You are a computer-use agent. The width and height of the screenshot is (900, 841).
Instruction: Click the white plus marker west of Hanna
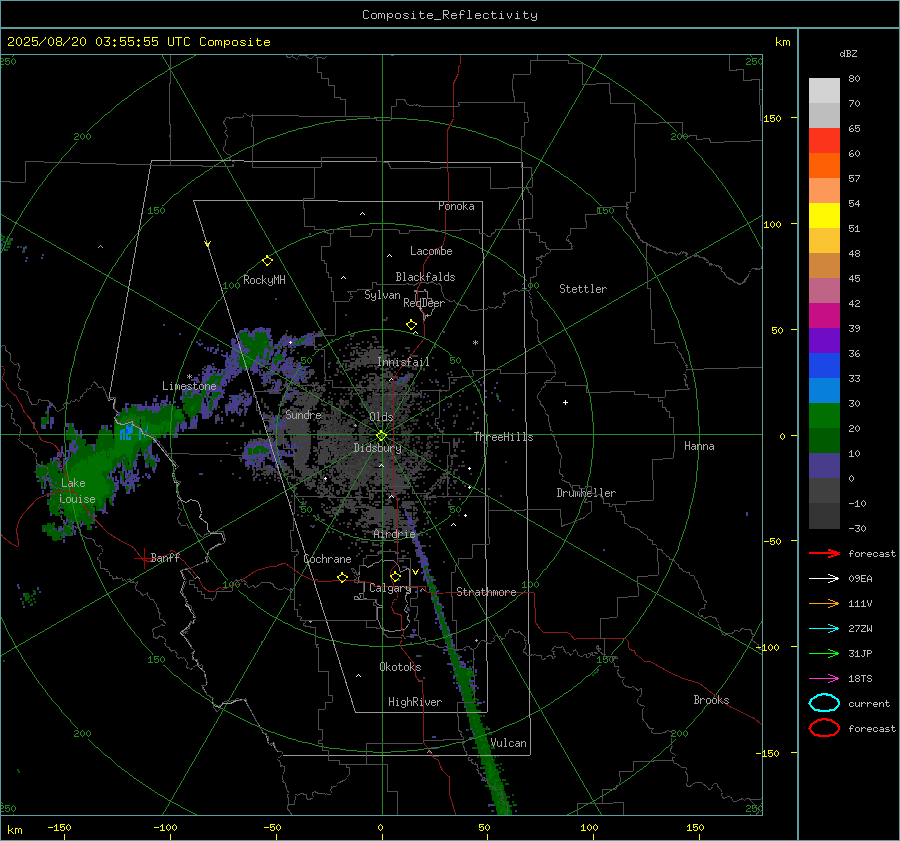click(x=565, y=402)
